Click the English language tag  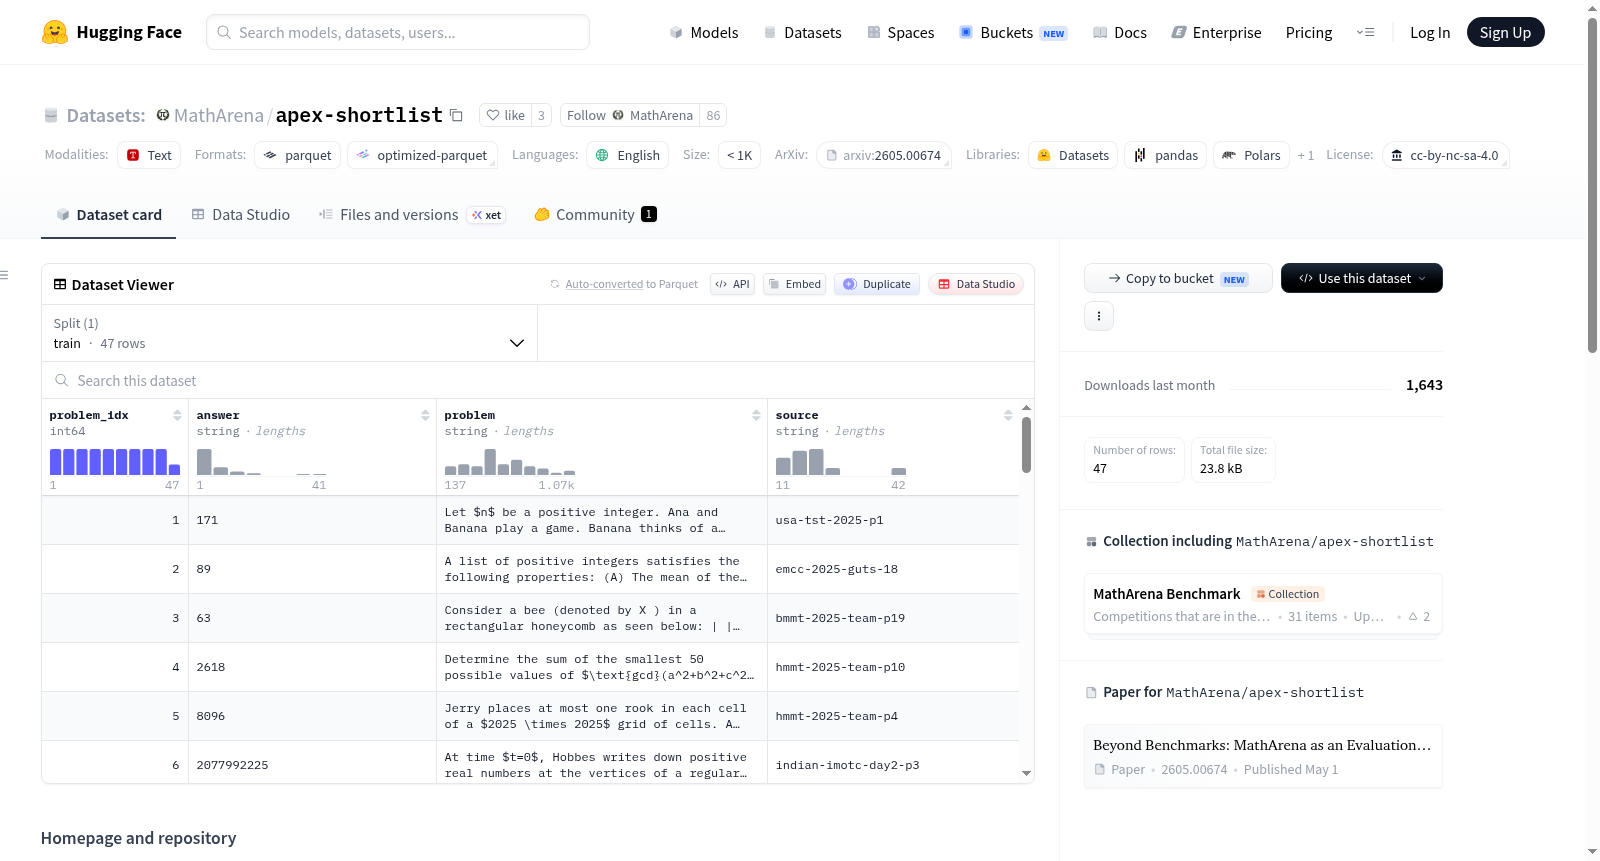pyautogui.click(x=628, y=155)
